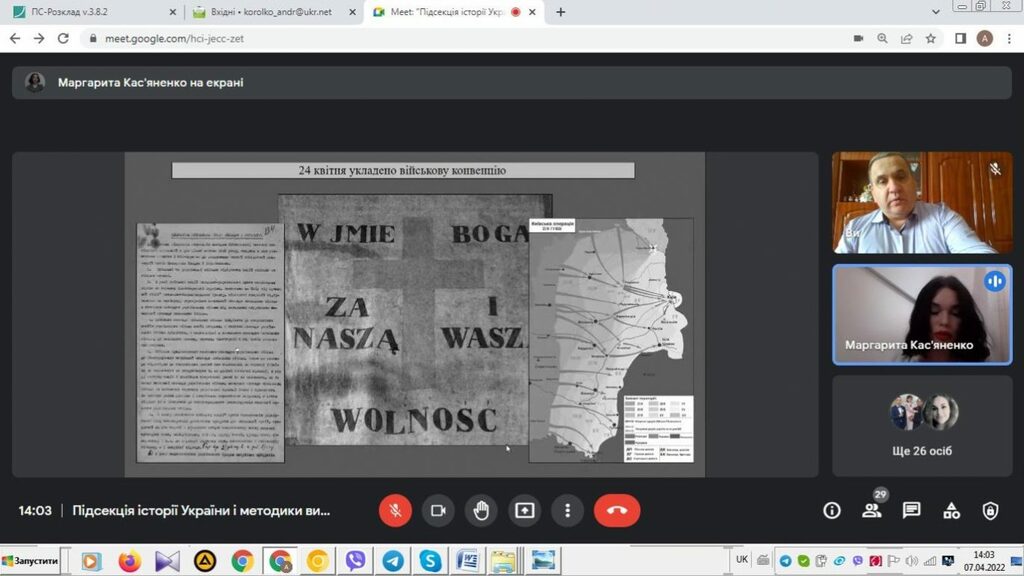Switch to the Вхідні ukr.net mail tab
The image size is (1024, 576).
click(x=270, y=12)
